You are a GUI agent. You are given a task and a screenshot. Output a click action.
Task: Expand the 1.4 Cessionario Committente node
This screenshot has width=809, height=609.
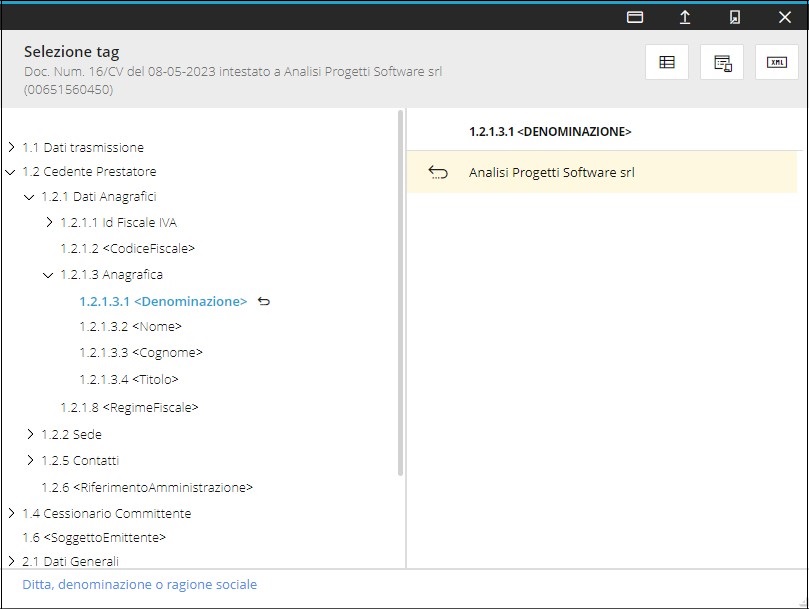click(11, 513)
